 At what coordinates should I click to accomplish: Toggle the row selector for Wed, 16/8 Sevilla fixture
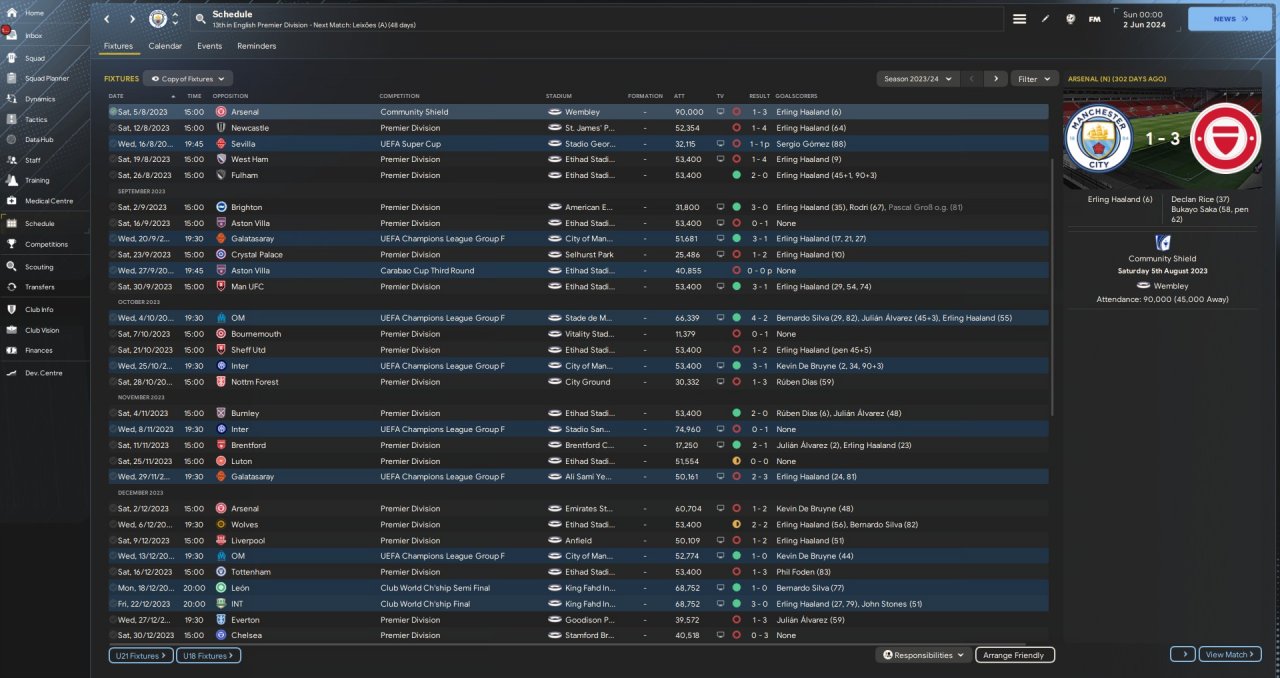point(113,144)
